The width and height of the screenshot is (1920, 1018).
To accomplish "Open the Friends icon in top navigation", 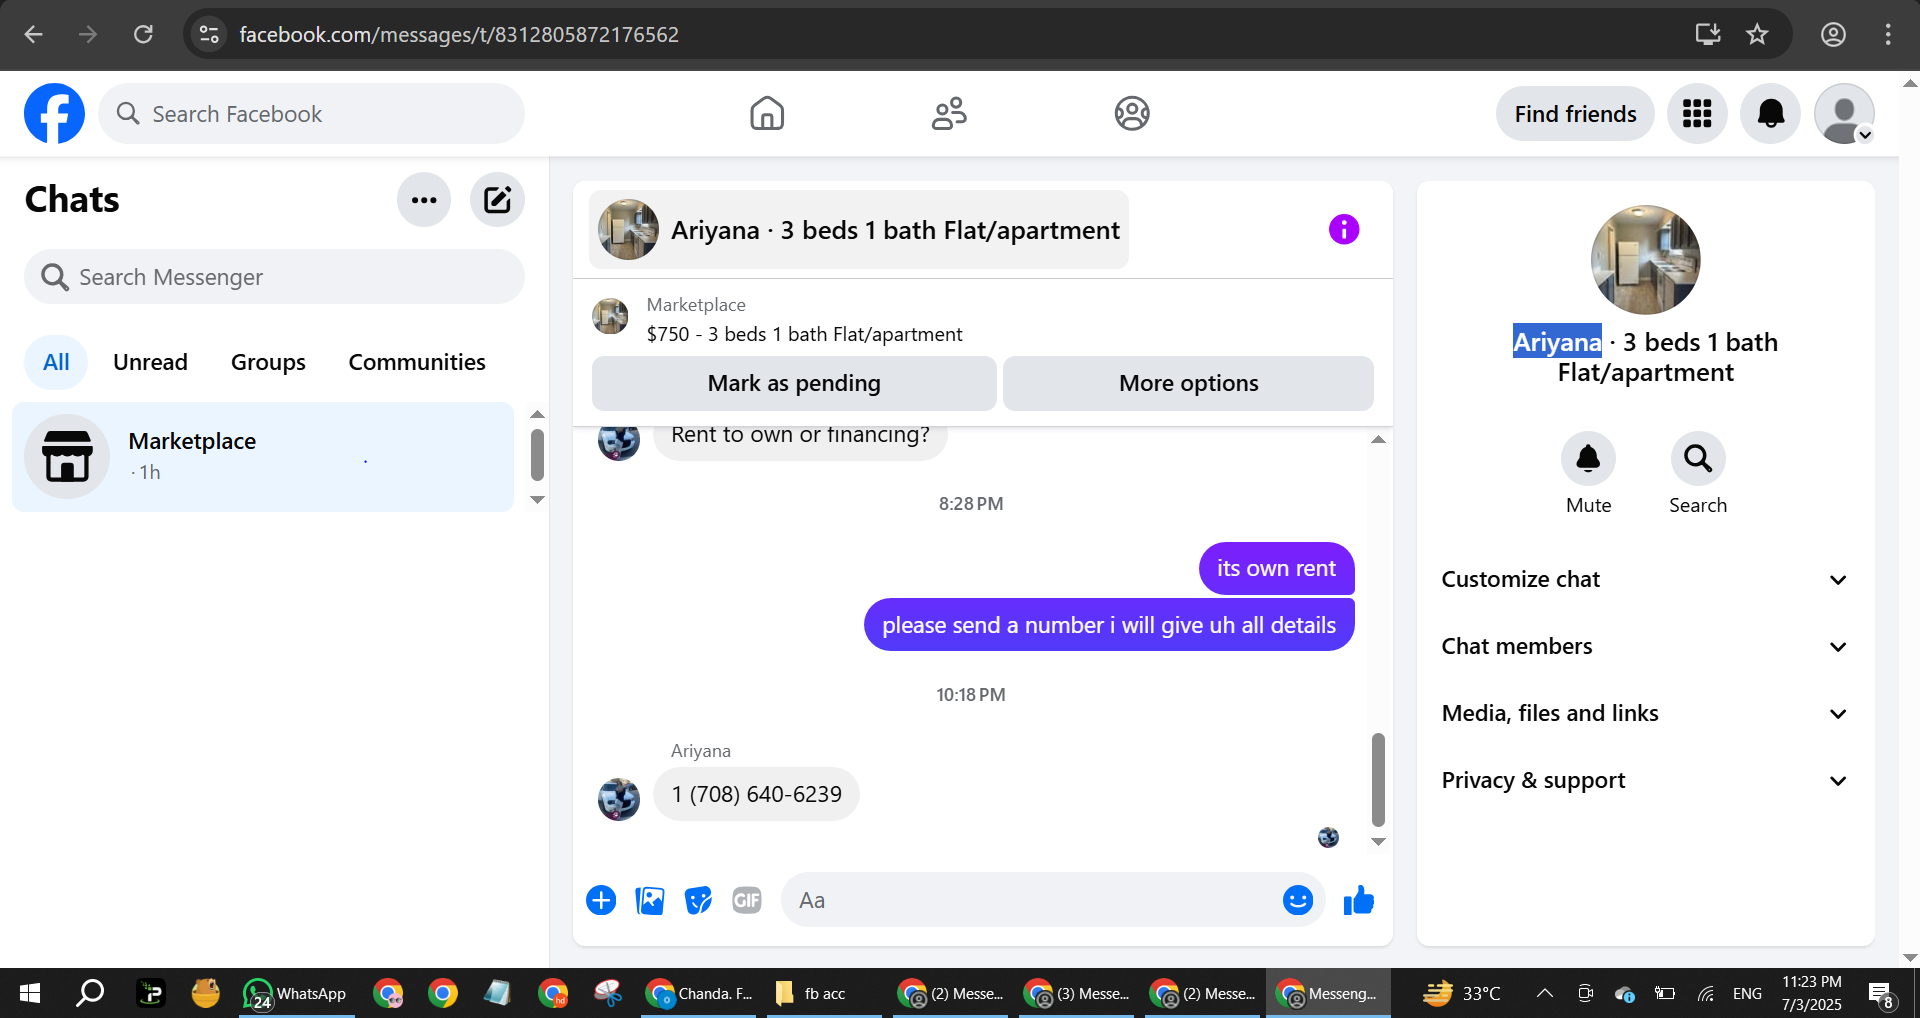I will (x=949, y=113).
